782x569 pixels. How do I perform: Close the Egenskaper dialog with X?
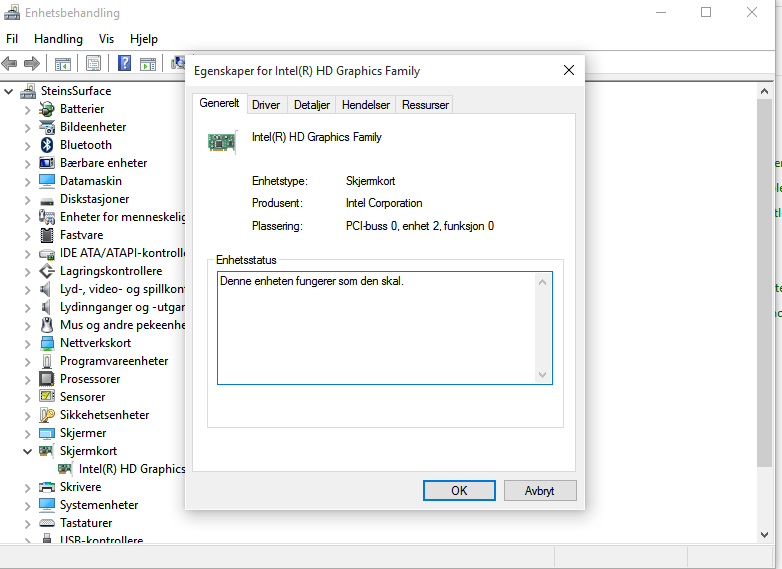pyautogui.click(x=569, y=70)
